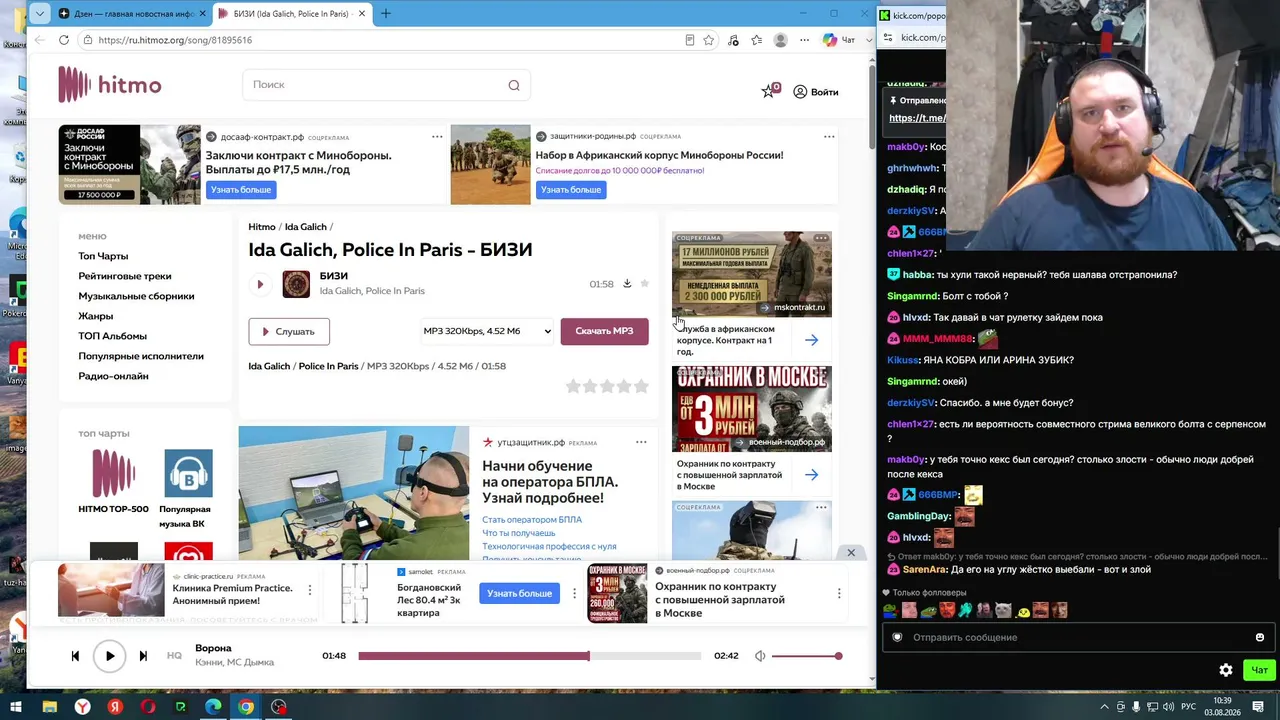Open the MP3 320Kbps quality dropdown
Image resolution: width=1280 pixels, height=720 pixels.
pos(487,331)
